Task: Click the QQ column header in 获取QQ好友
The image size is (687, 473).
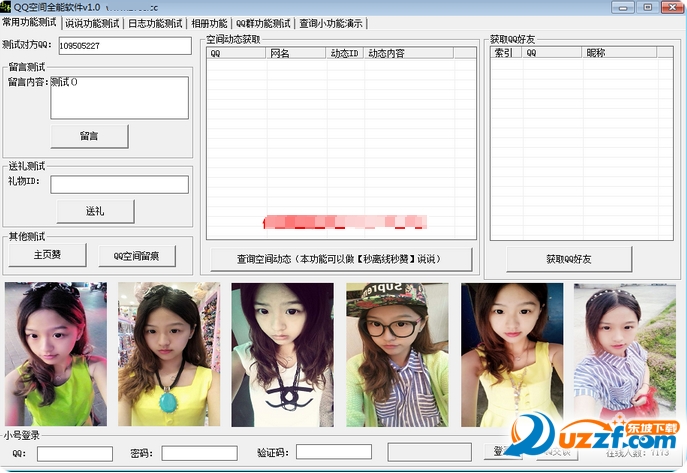Action: point(552,53)
